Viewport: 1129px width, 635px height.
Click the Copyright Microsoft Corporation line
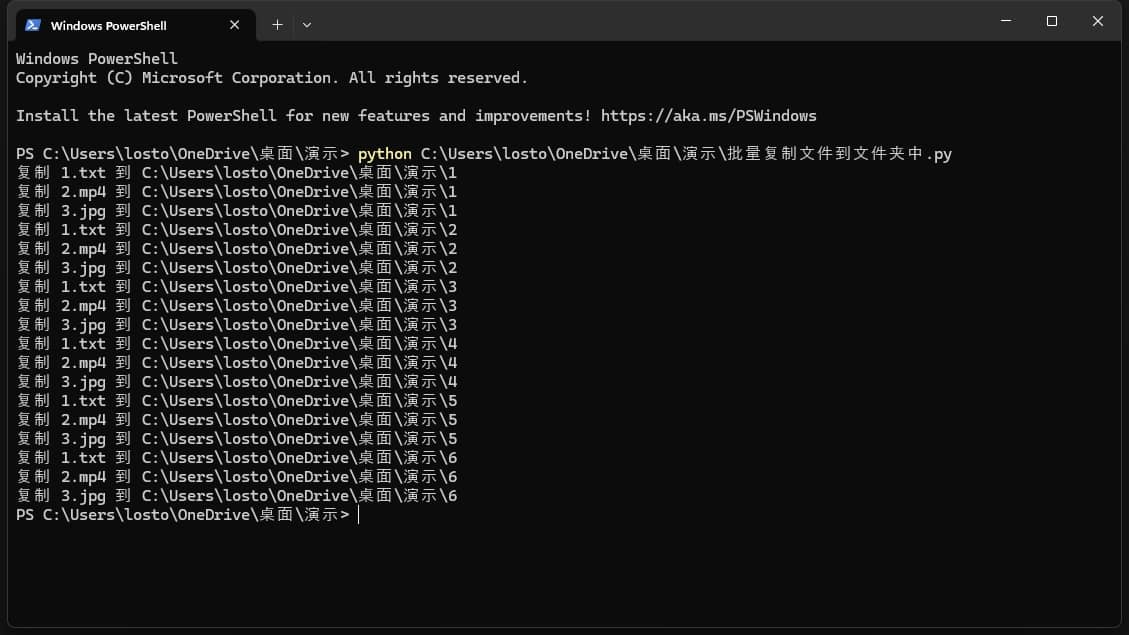(271, 78)
